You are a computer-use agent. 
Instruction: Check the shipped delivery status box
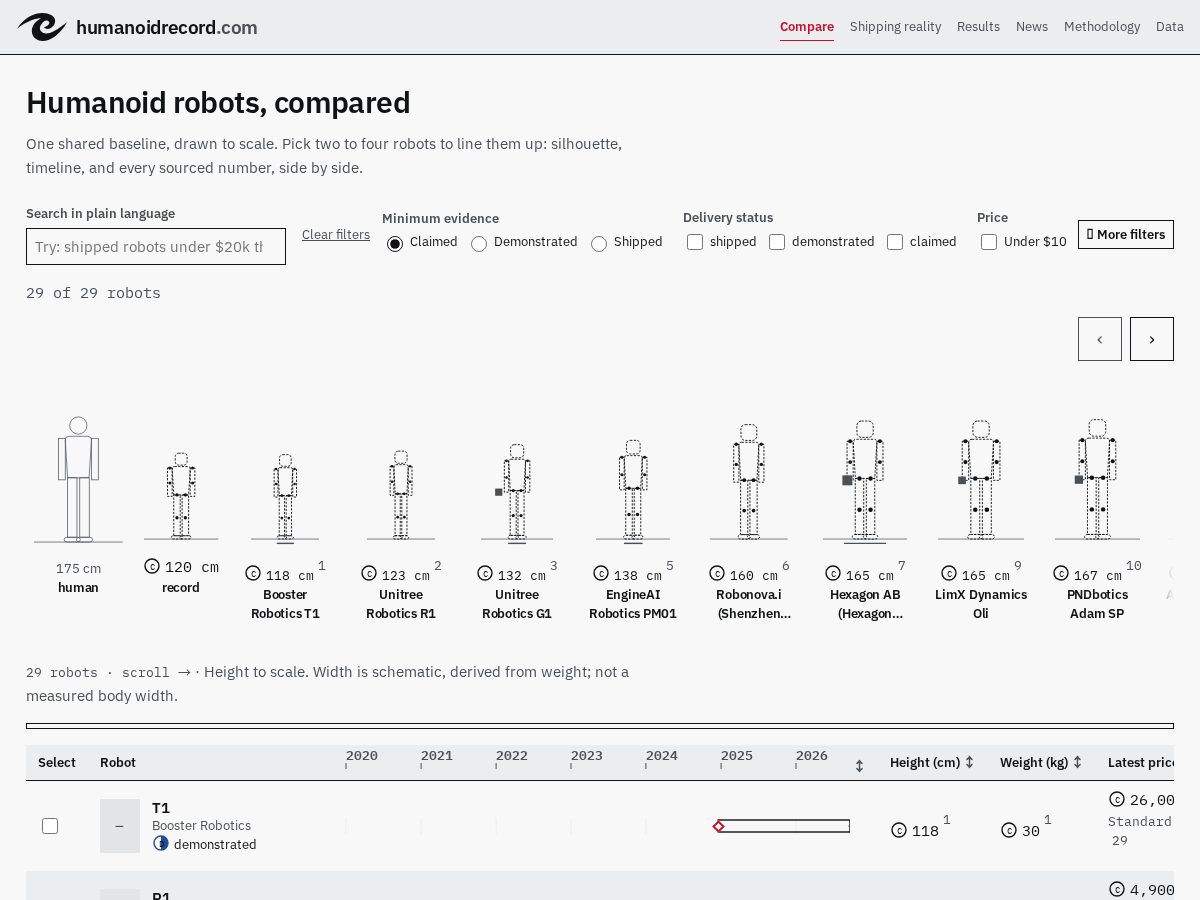(695, 242)
